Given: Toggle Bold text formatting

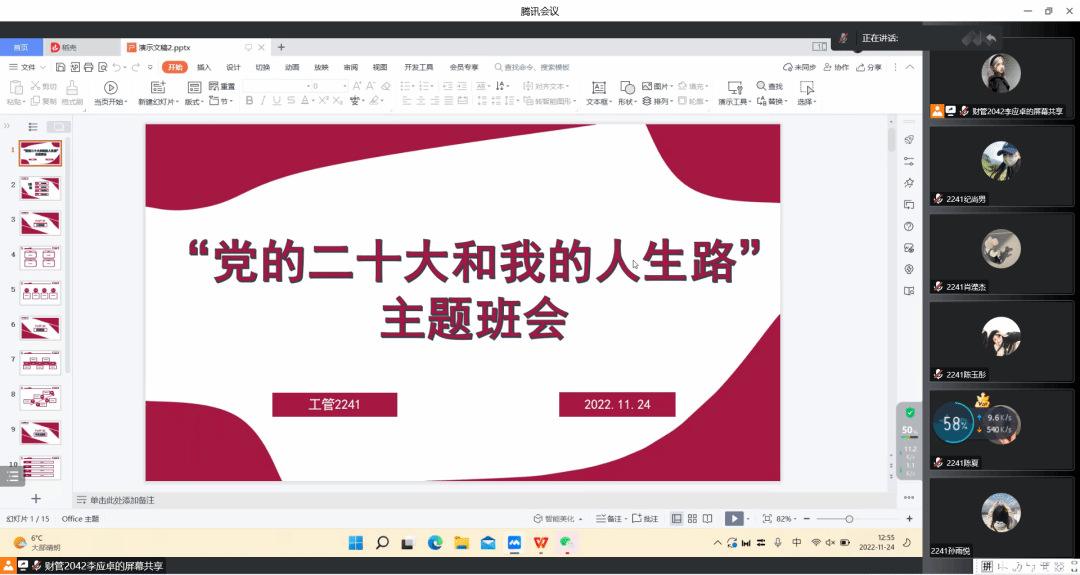Looking at the screenshot, I should pyautogui.click(x=249, y=101).
